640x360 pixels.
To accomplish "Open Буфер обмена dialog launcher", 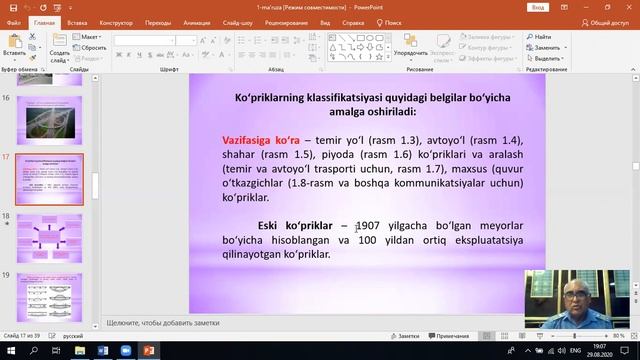I will coord(43,69).
